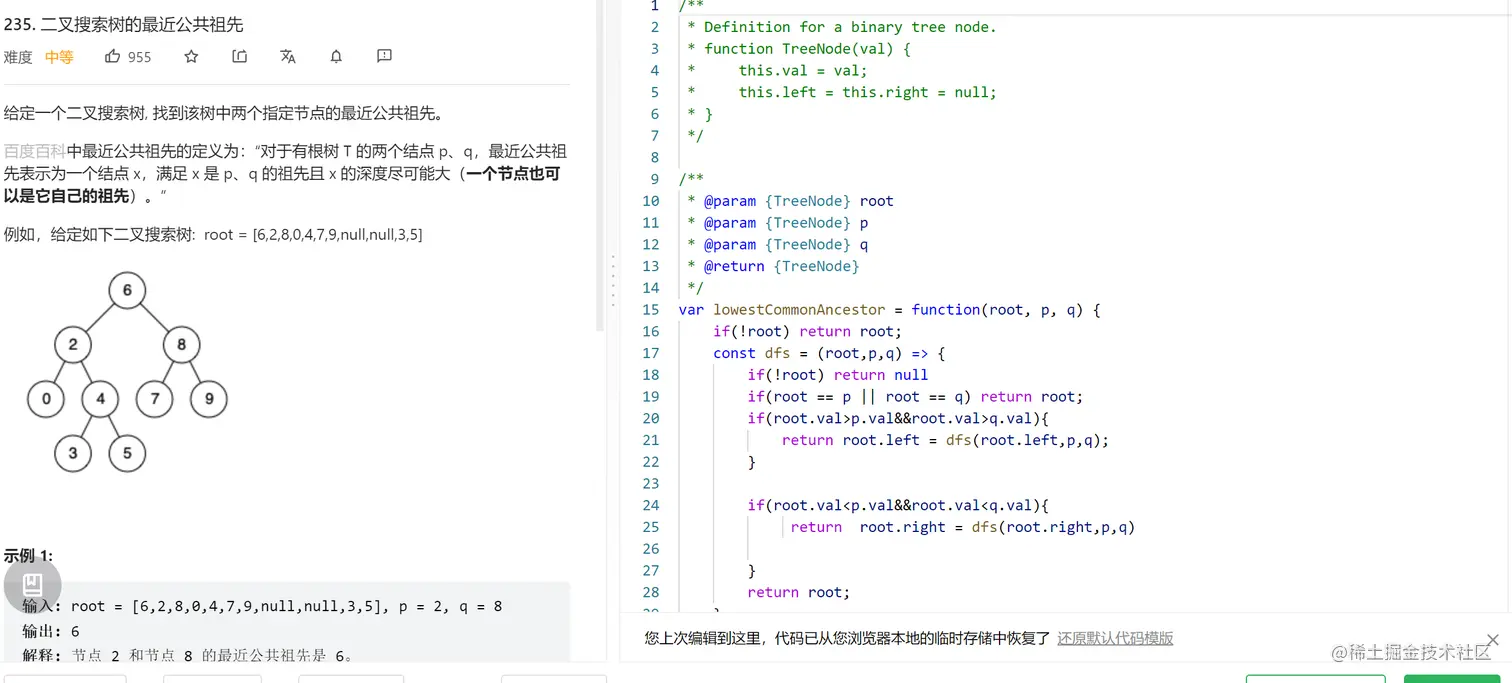The width and height of the screenshot is (1512, 683).
Task: Open the floating notebook icon button
Action: point(32,585)
